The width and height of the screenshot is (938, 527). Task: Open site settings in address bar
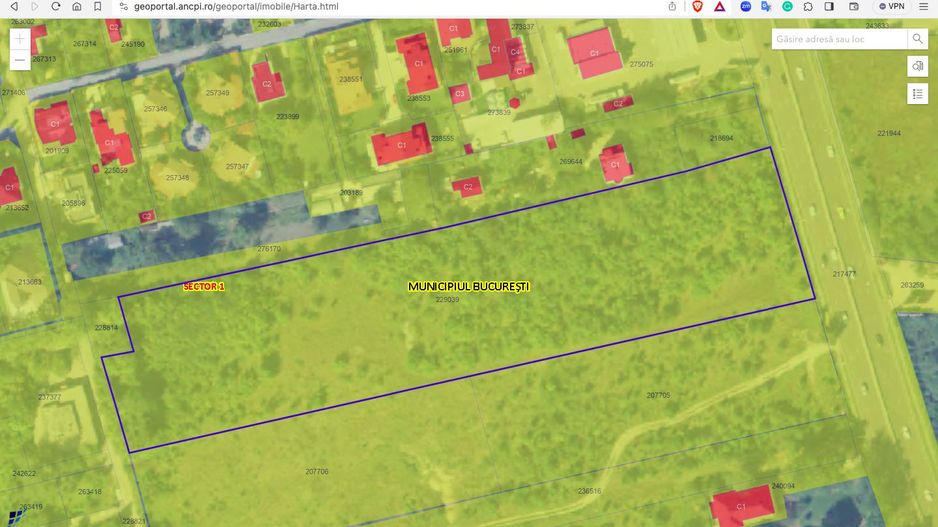click(124, 6)
